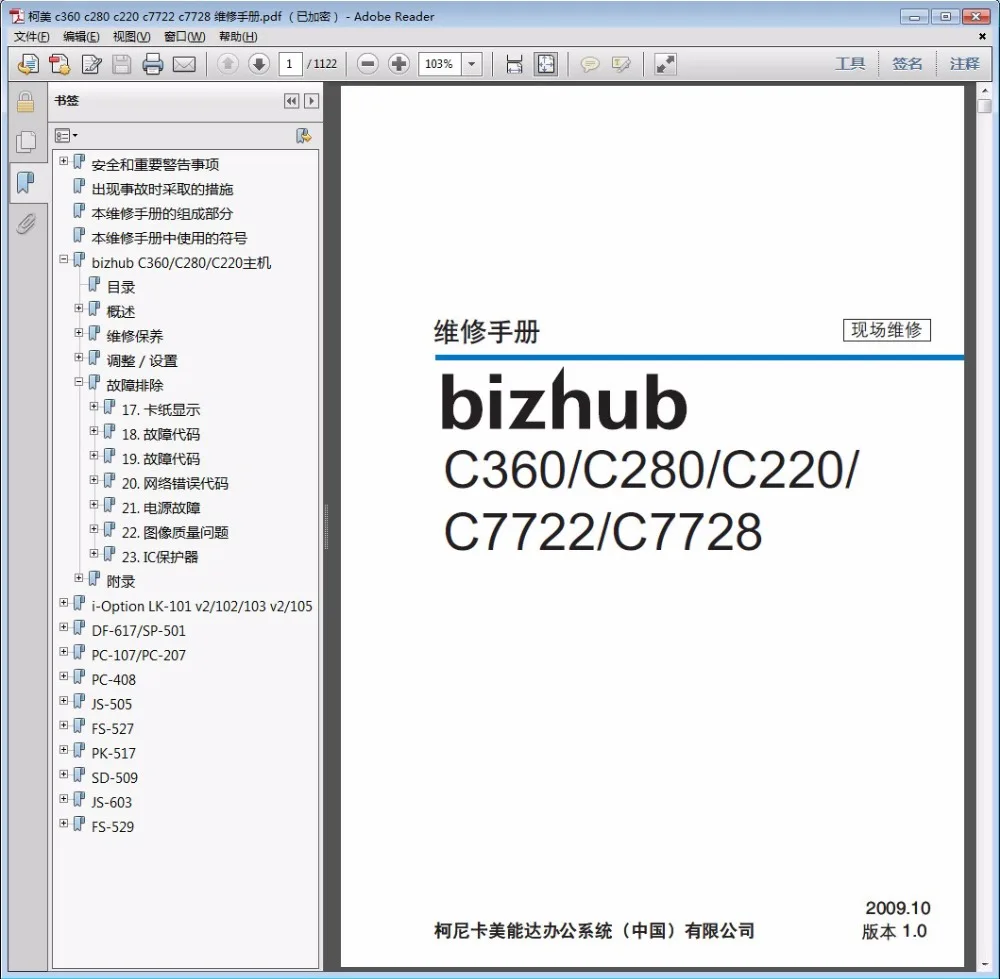Screen dimensions: 1000x979
Task: Expand the 22. 图像质量问题 bookmark
Action: click(94, 529)
